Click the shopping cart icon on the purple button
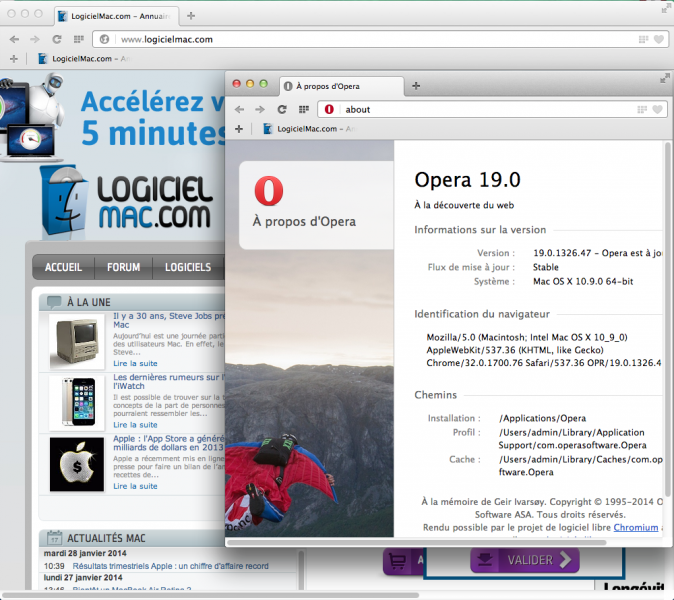 pos(397,561)
